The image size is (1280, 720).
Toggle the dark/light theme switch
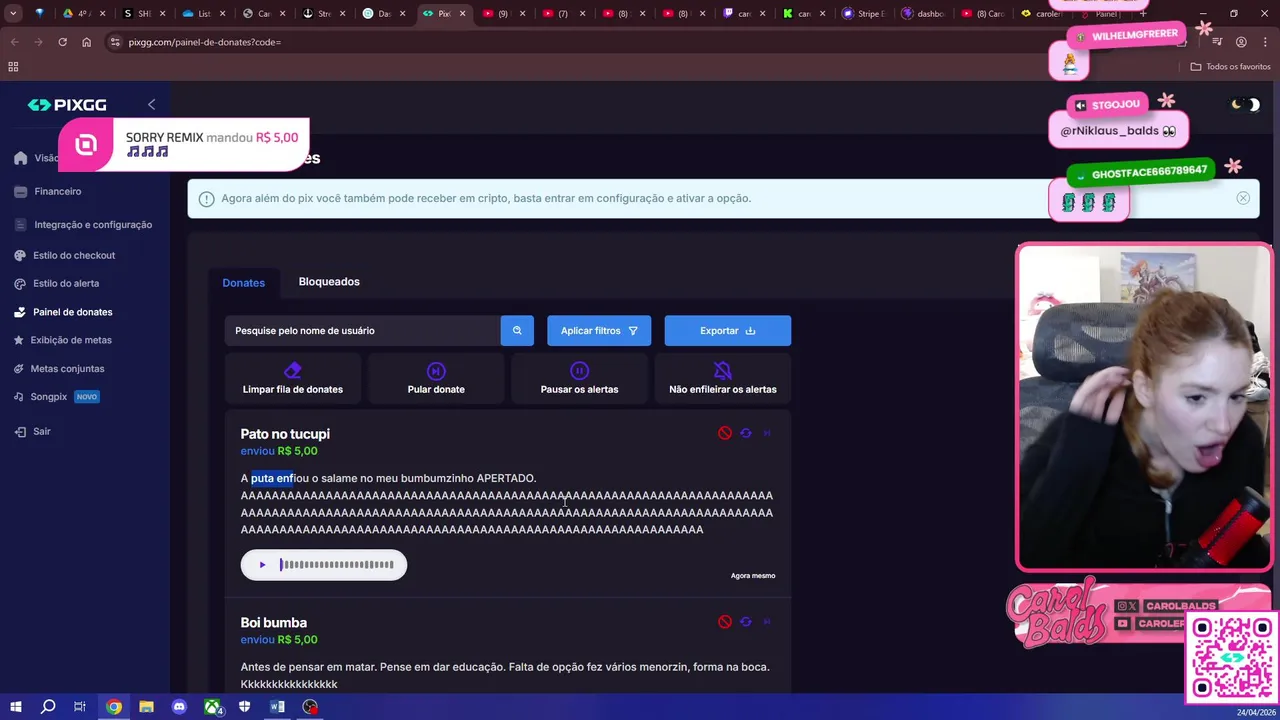click(x=1245, y=104)
